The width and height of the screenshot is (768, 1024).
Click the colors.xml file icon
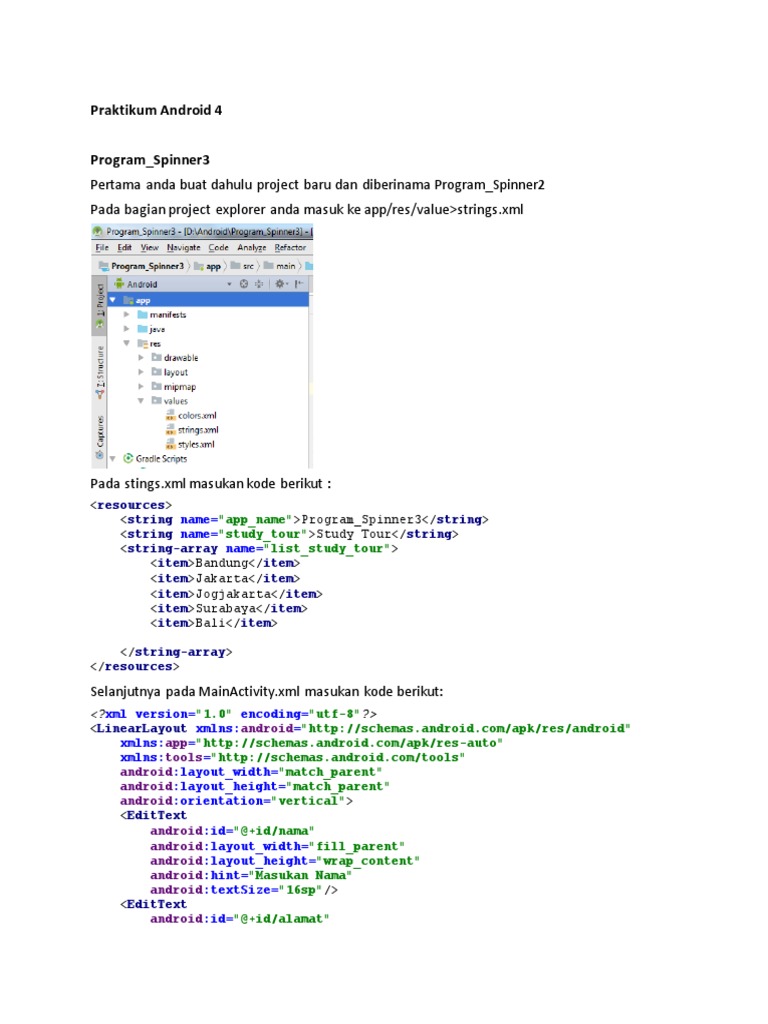[170, 415]
